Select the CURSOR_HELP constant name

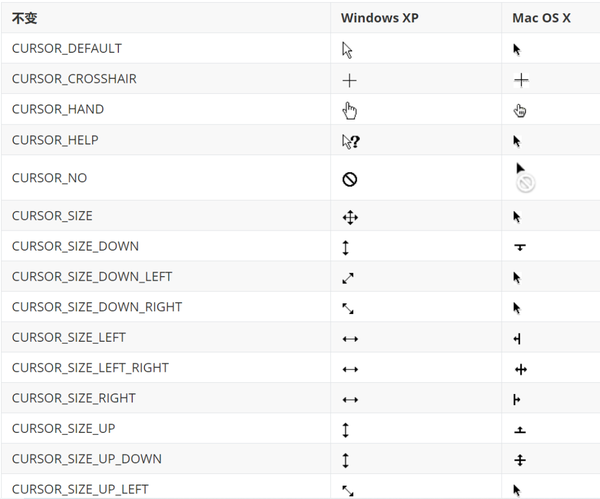pos(55,140)
